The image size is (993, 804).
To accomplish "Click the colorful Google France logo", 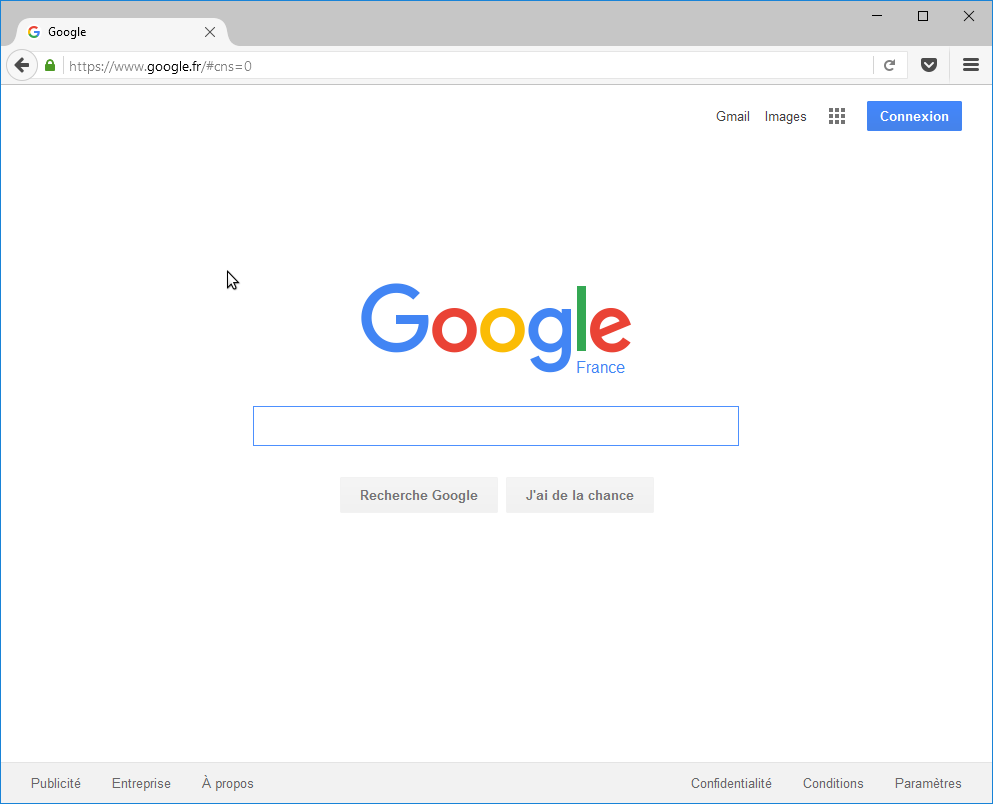I will (x=496, y=329).
